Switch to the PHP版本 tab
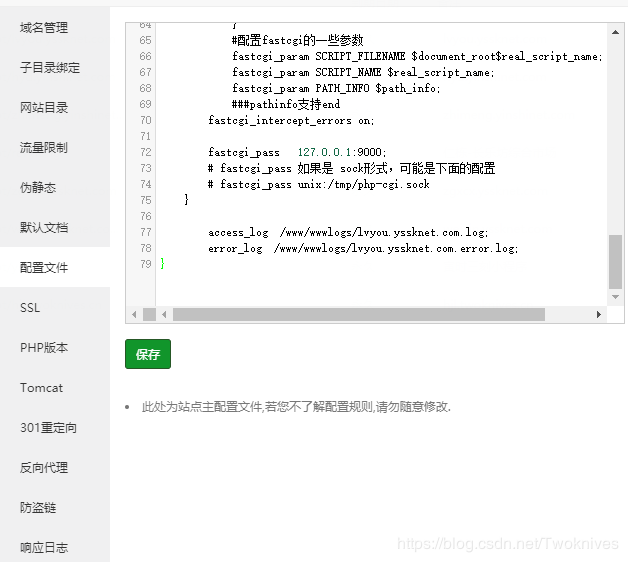Image resolution: width=628 pixels, height=562 pixels. click(44, 347)
